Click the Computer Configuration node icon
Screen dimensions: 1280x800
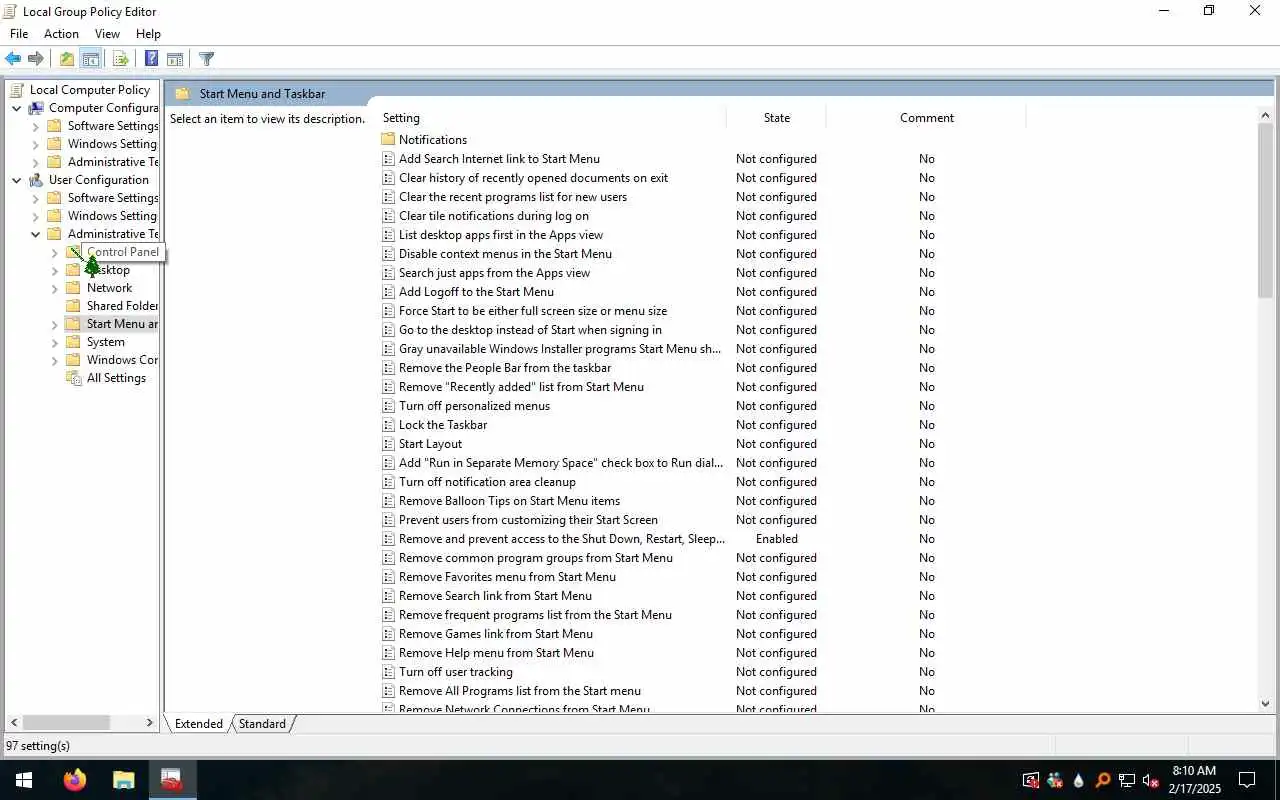37,108
